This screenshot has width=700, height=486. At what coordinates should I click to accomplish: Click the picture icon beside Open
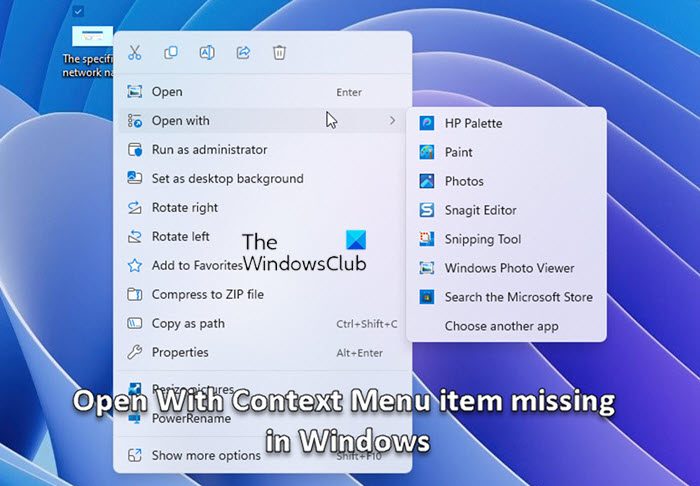(x=135, y=91)
